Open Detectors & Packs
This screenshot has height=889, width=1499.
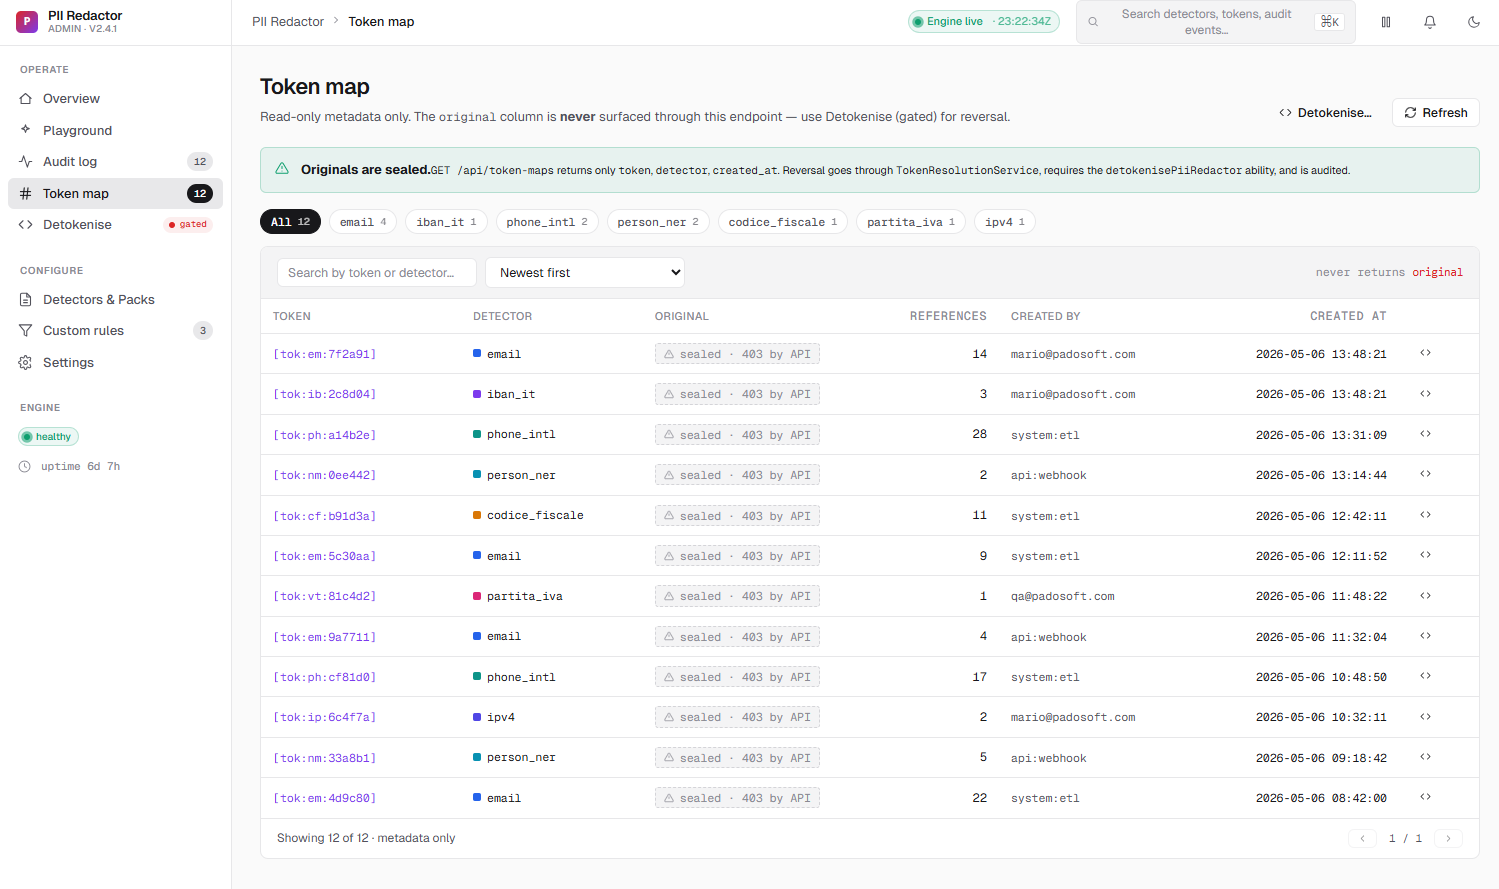(115, 300)
